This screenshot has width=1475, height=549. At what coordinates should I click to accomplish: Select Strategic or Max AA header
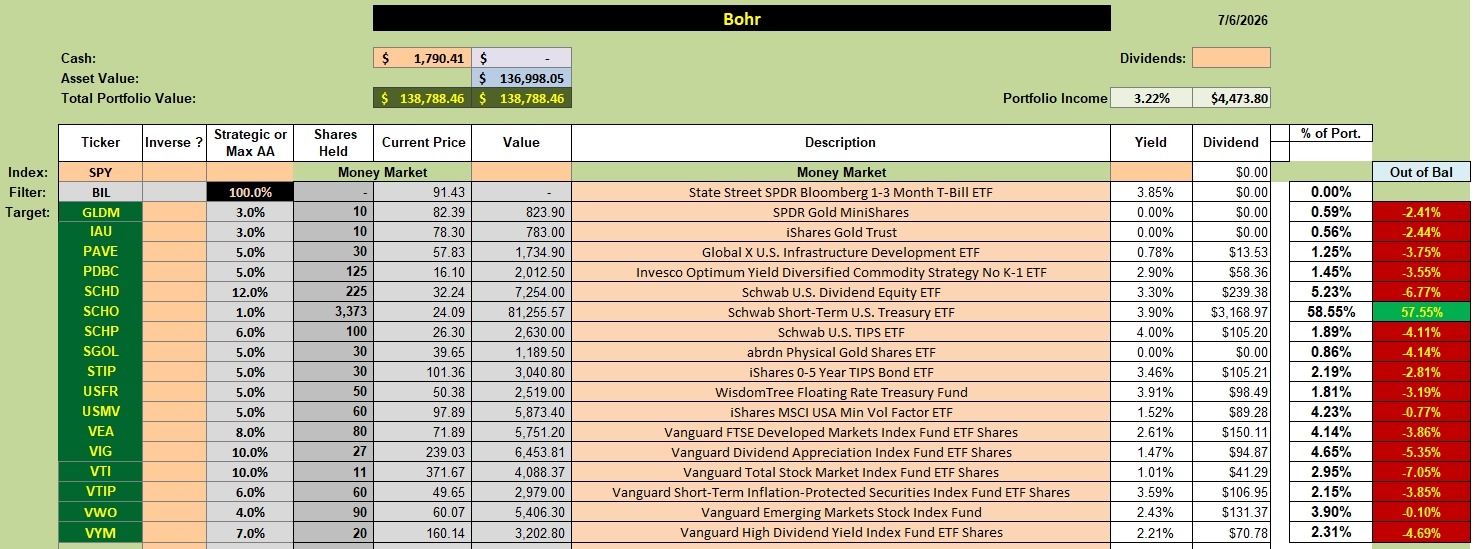250,143
